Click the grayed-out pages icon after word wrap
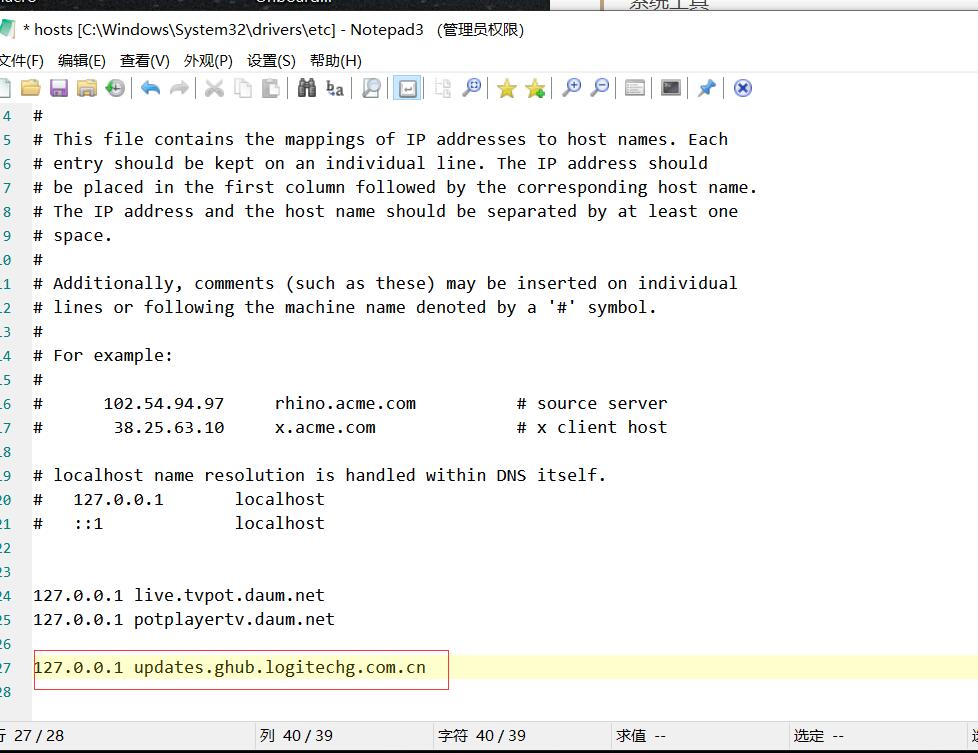The width and height of the screenshot is (978, 753). click(x=442, y=88)
